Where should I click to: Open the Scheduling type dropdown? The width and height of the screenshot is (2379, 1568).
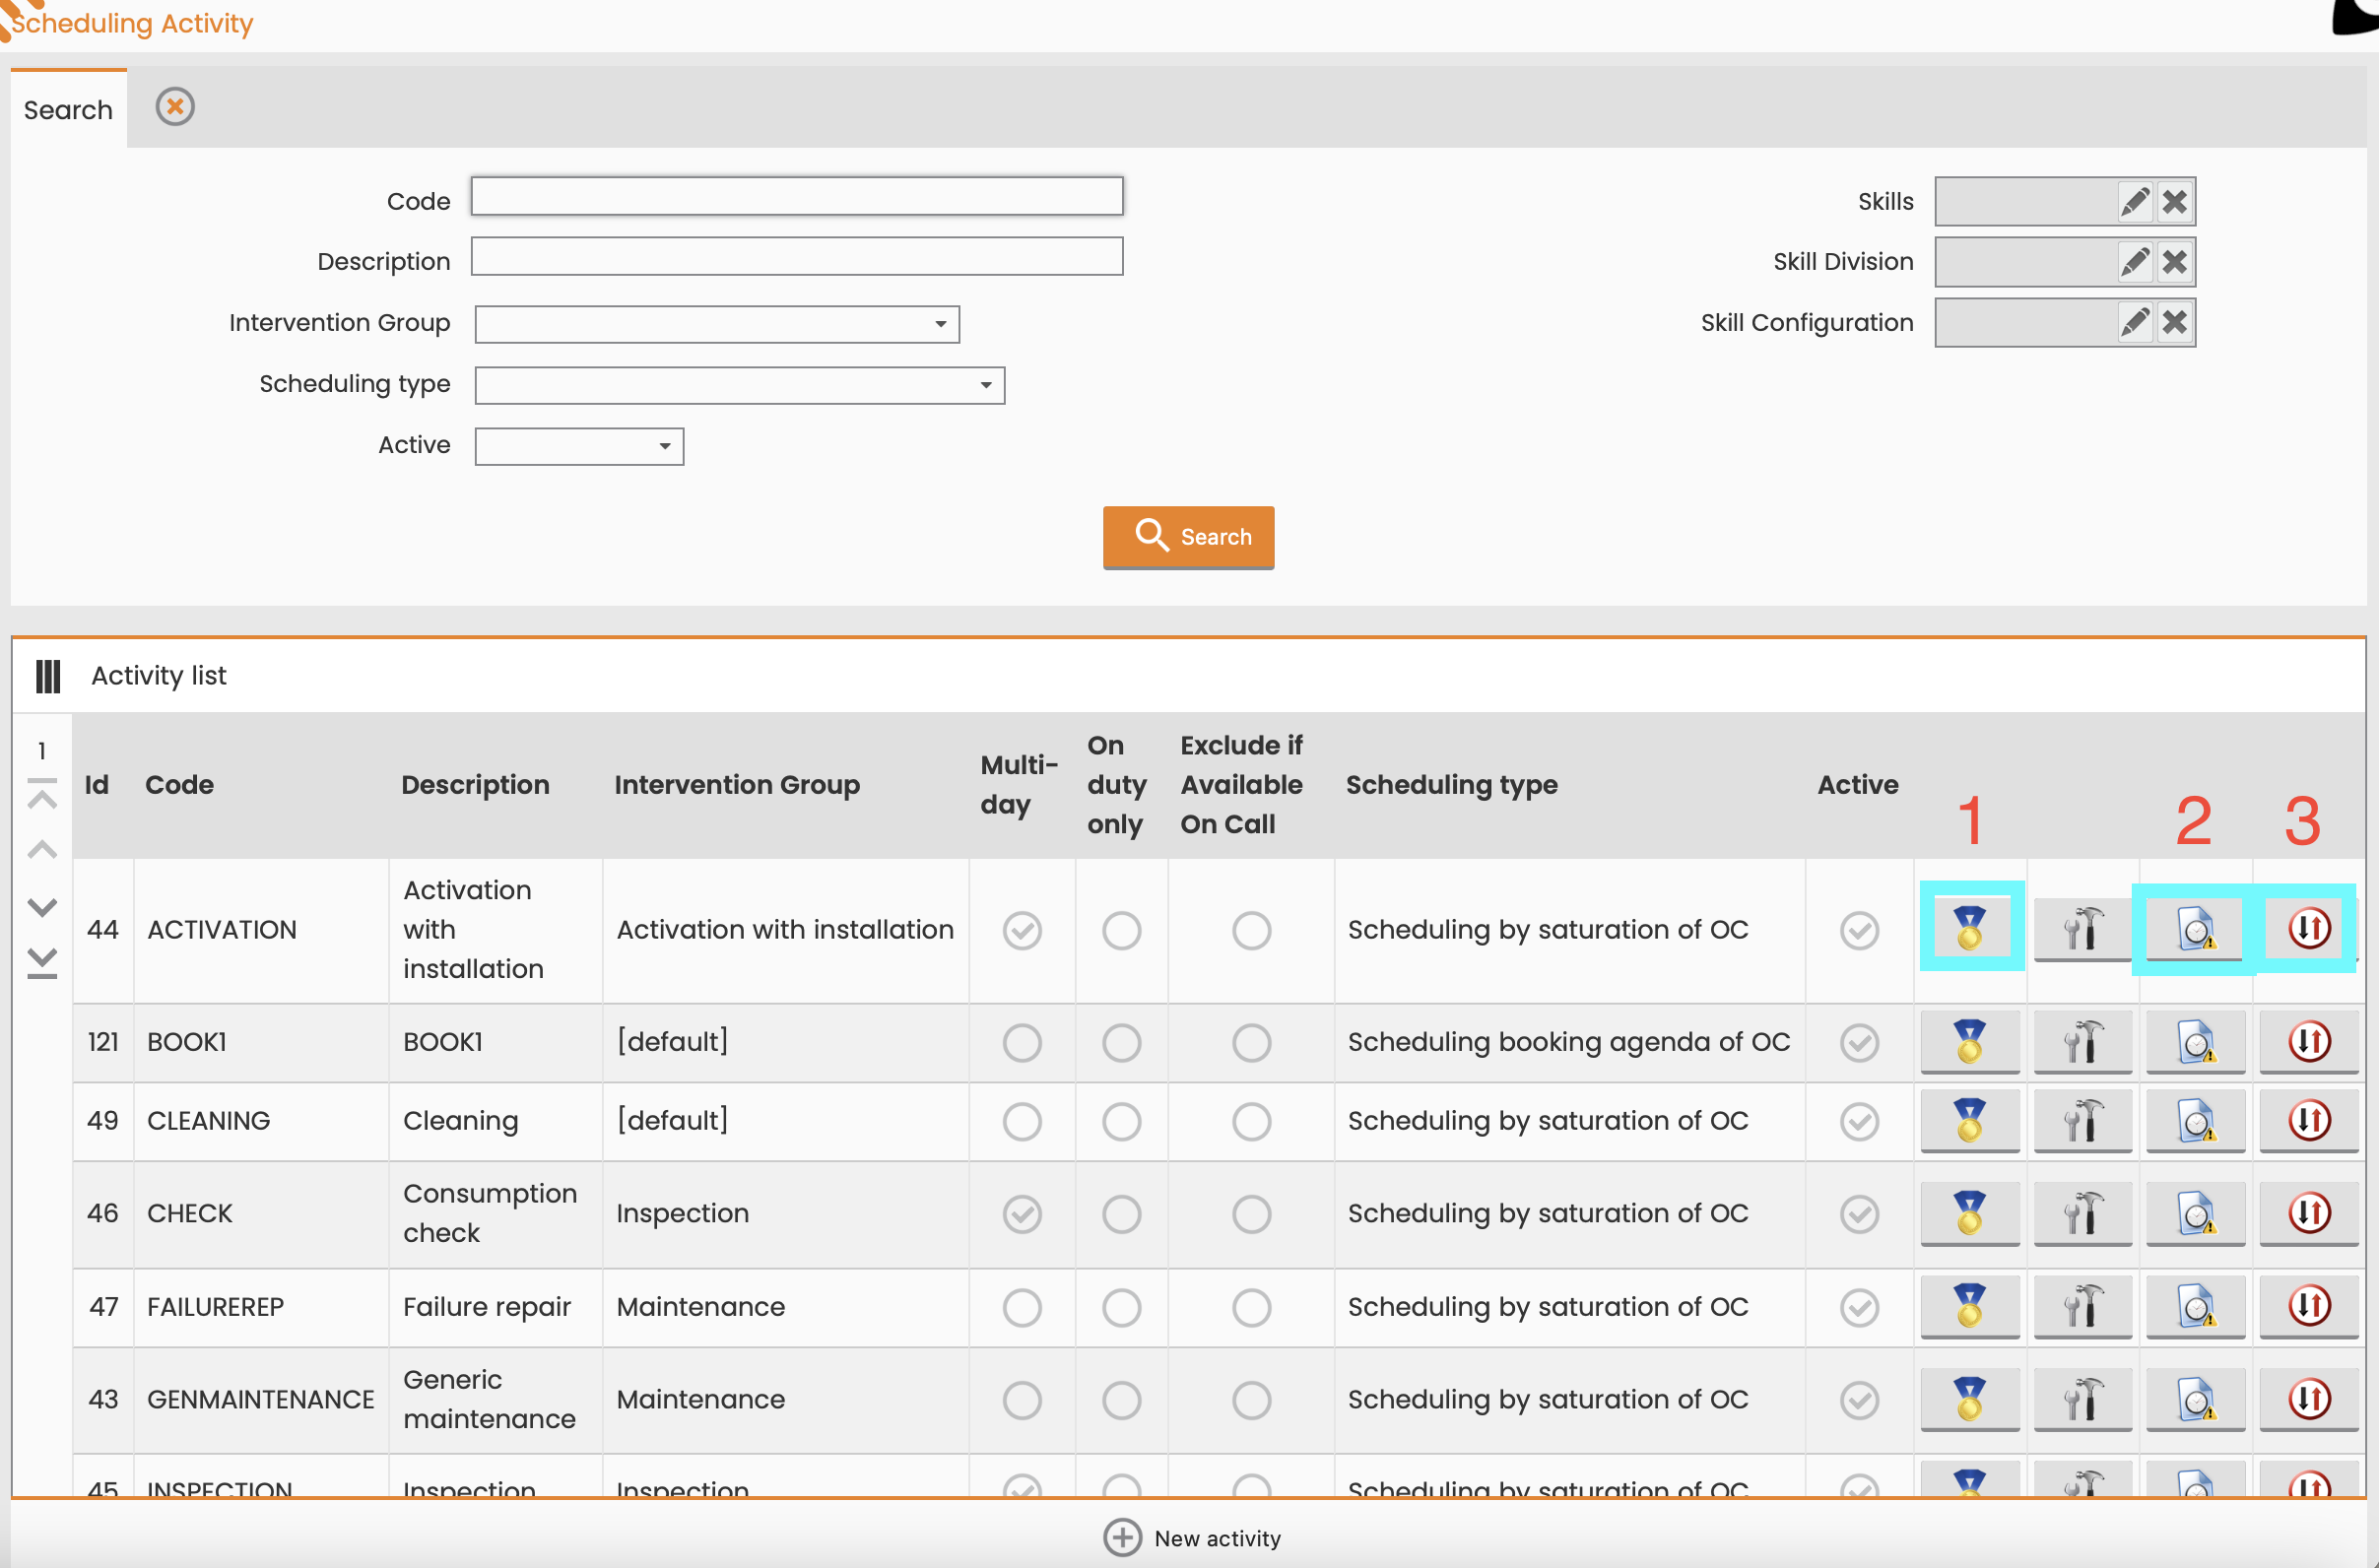click(739, 385)
